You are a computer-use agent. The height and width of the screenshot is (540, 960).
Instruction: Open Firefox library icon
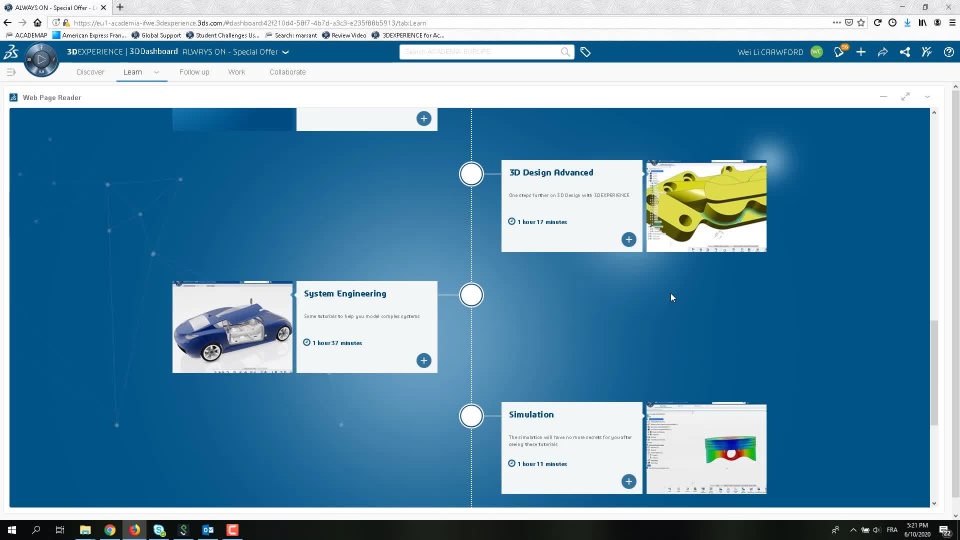coord(922,23)
